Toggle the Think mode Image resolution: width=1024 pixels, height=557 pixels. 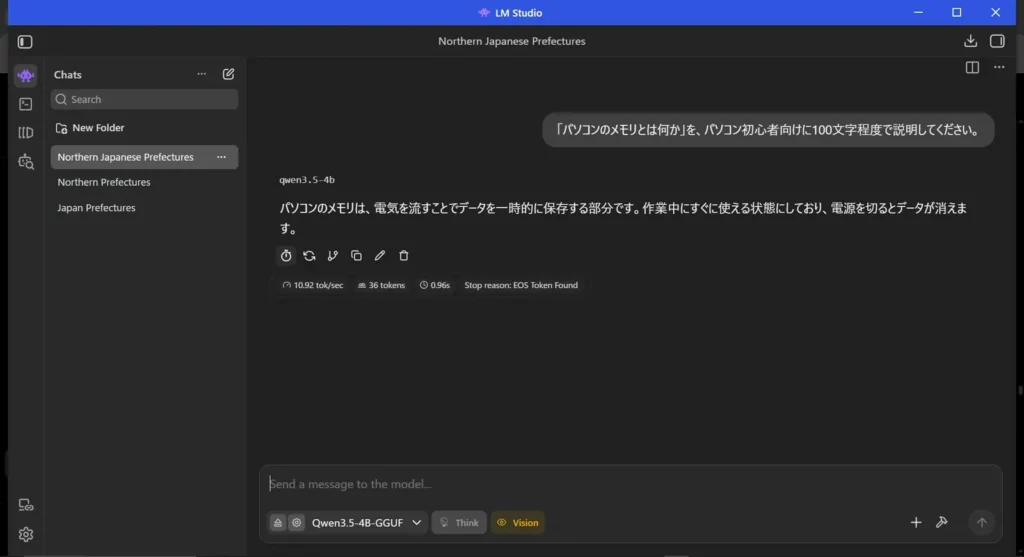click(x=459, y=522)
